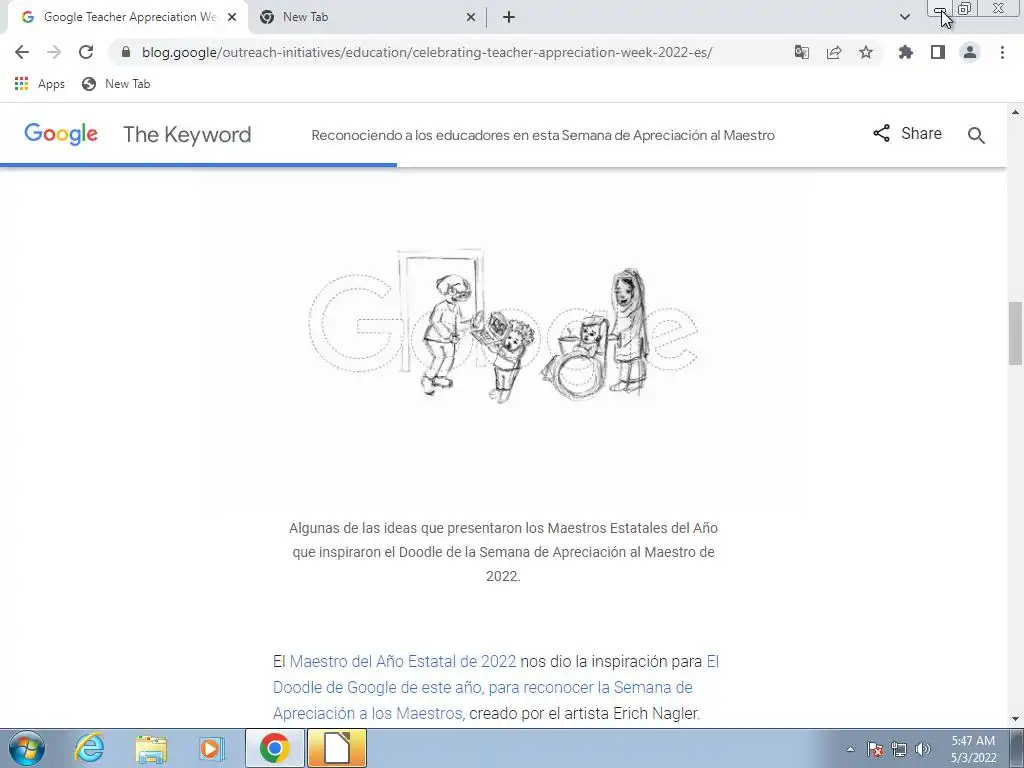The image size is (1024, 768).
Task: Open Windows Explorer folder in taskbar
Action: [151, 748]
